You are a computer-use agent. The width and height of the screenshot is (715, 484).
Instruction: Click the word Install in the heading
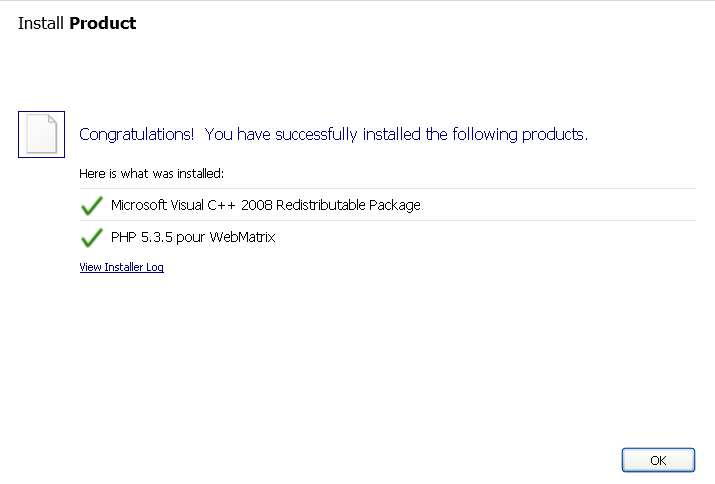point(41,23)
